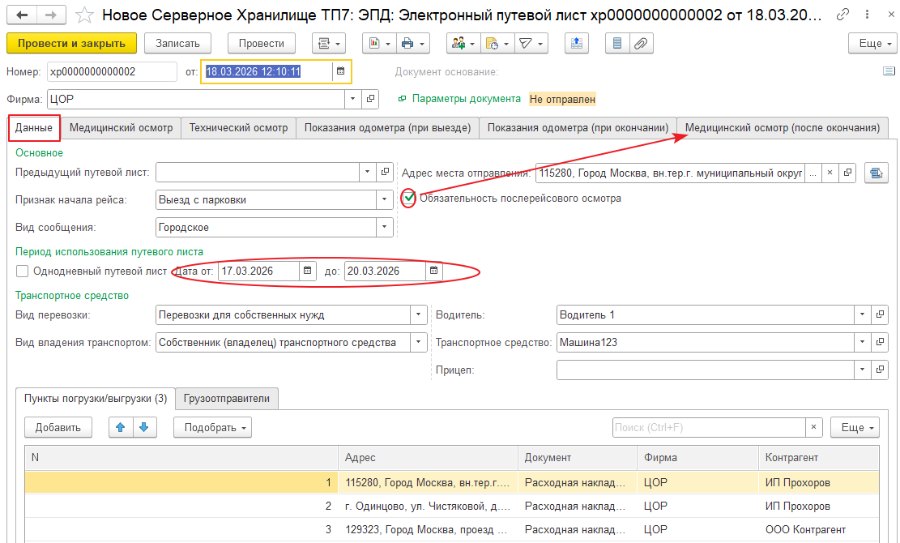Open calendar for the до date field
The image size is (900, 543).
click(433, 270)
